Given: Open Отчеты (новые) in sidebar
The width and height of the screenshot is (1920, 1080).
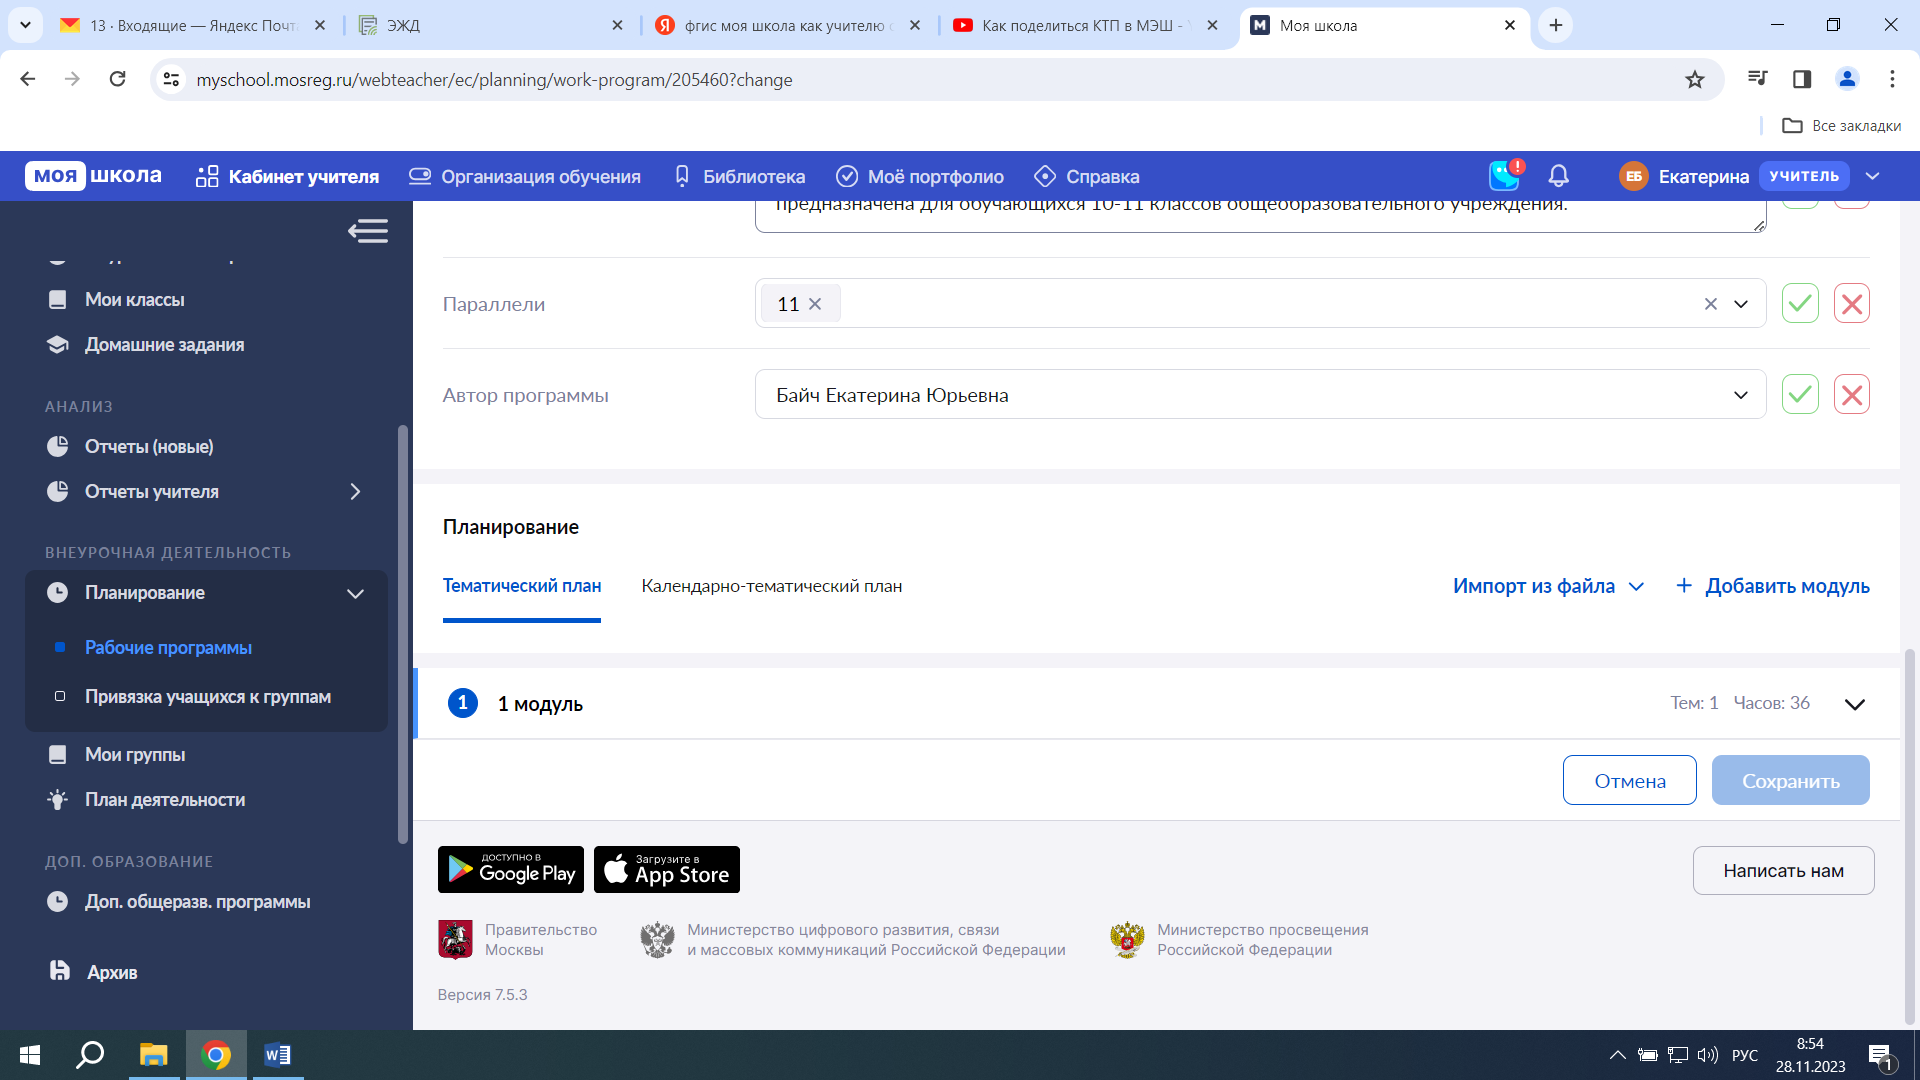Looking at the screenshot, I should click(x=149, y=446).
